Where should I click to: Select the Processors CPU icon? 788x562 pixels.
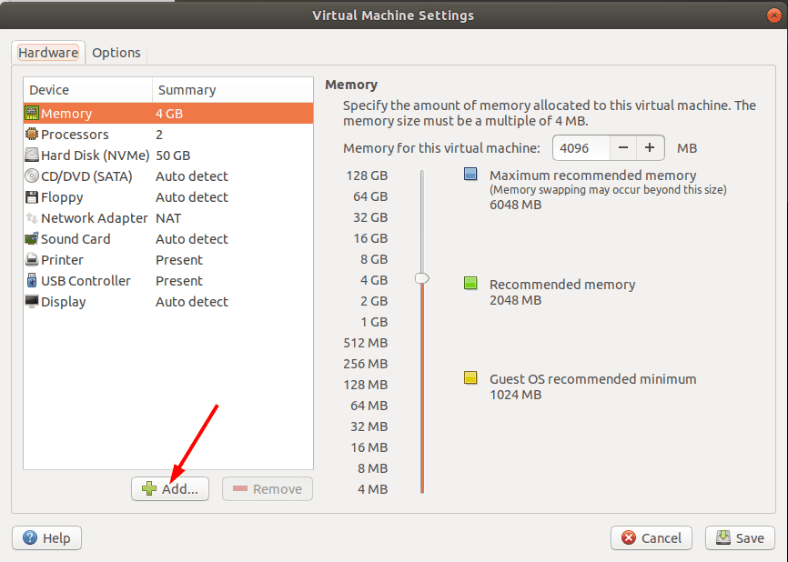click(x=32, y=134)
